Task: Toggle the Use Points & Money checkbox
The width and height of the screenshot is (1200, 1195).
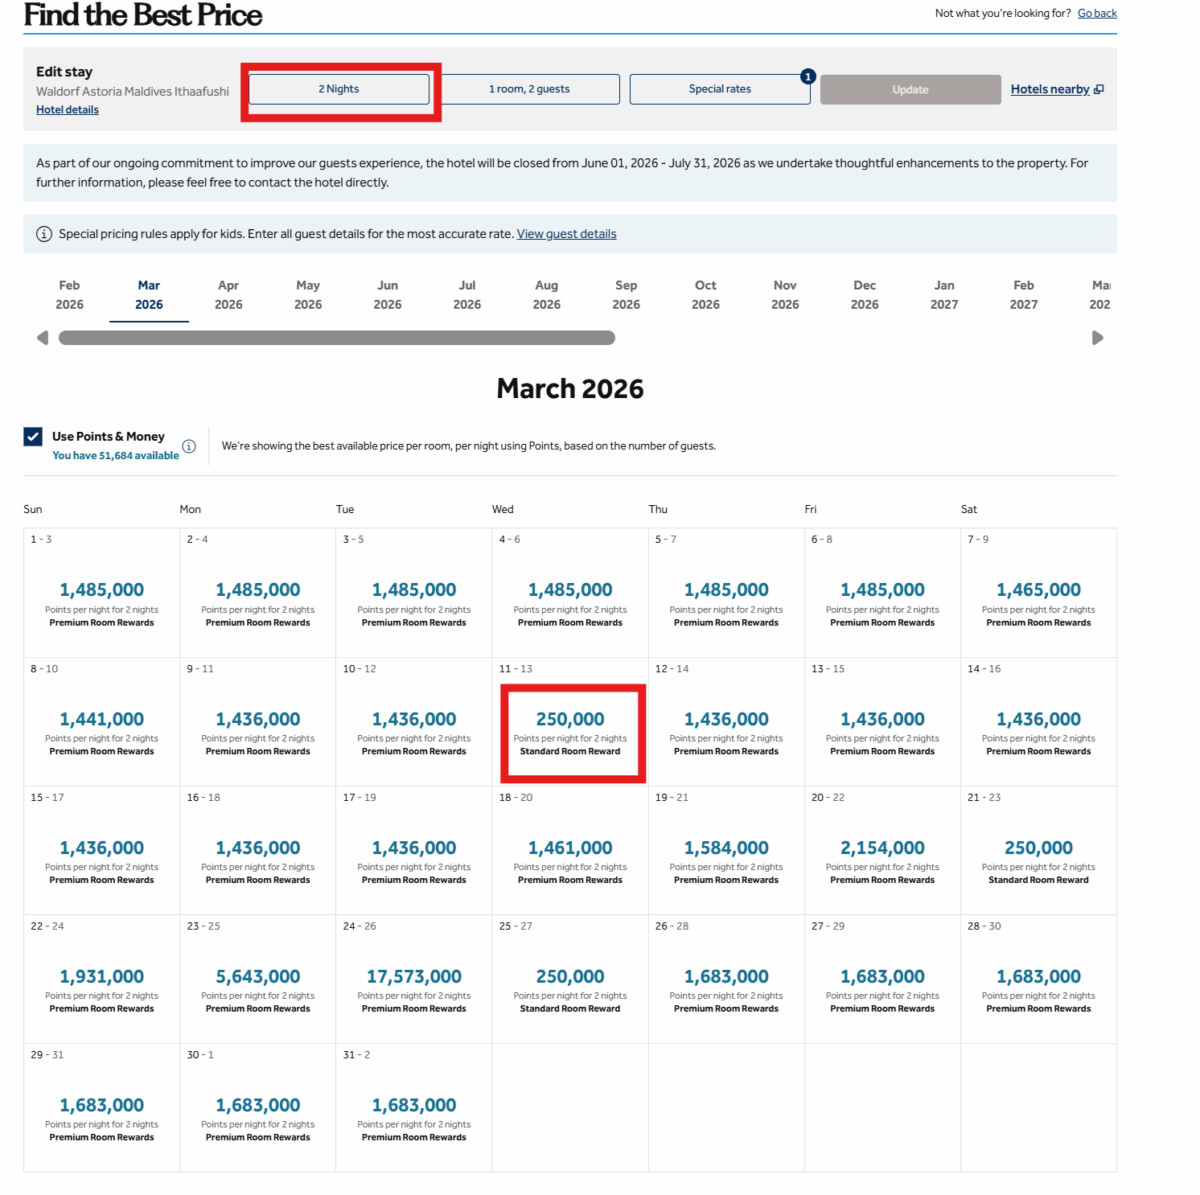Action: [33, 436]
